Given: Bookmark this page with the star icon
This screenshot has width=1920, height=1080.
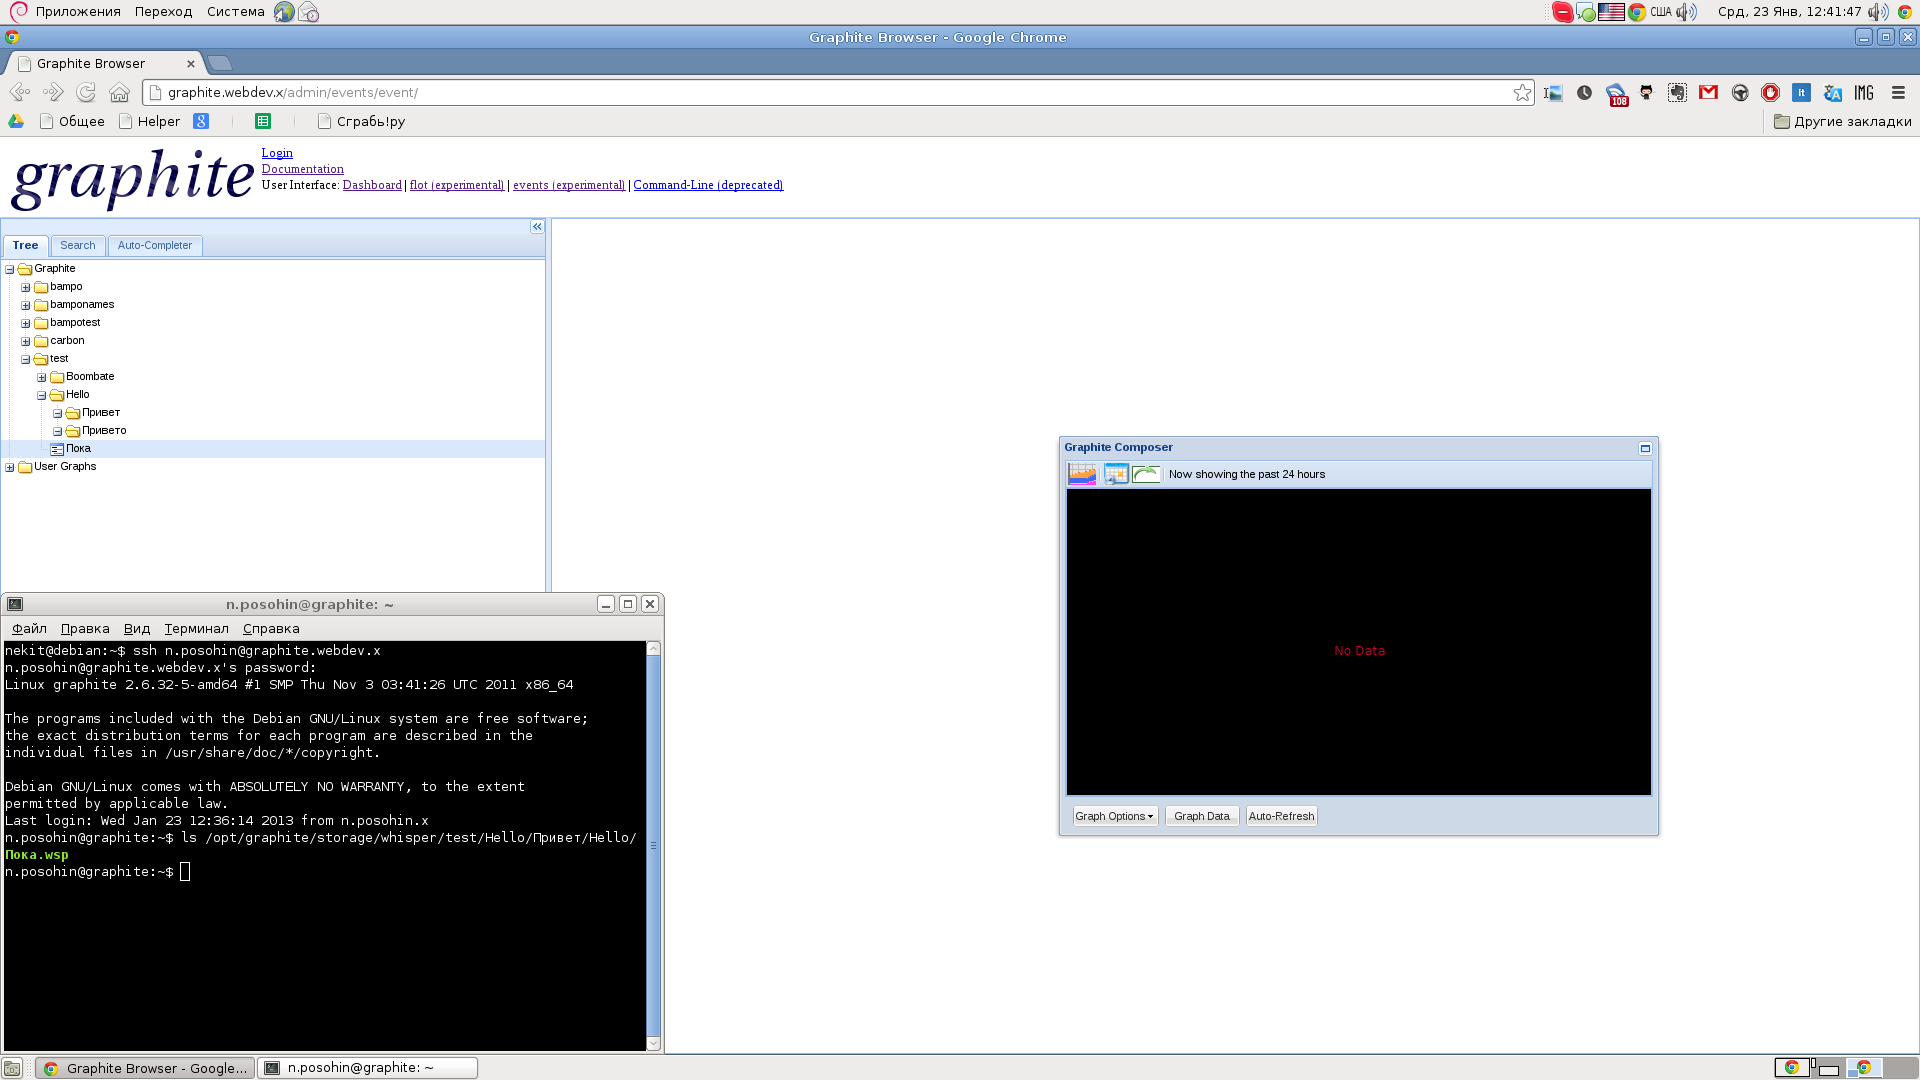Looking at the screenshot, I should pyautogui.click(x=1522, y=92).
